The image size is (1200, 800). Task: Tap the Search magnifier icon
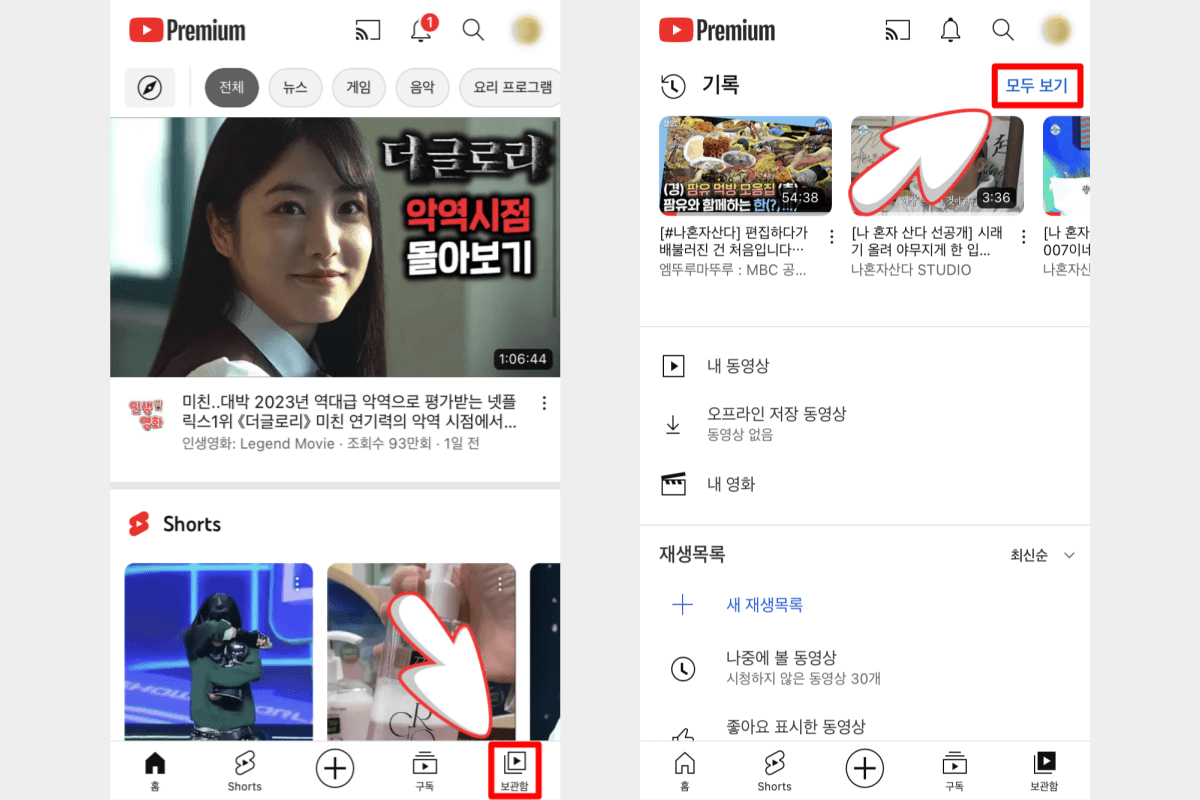point(473,30)
